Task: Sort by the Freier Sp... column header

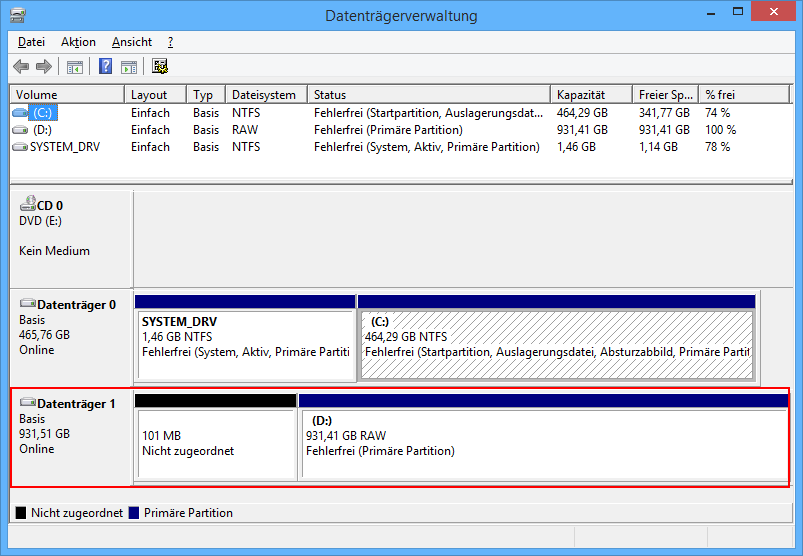Action: 666,95
